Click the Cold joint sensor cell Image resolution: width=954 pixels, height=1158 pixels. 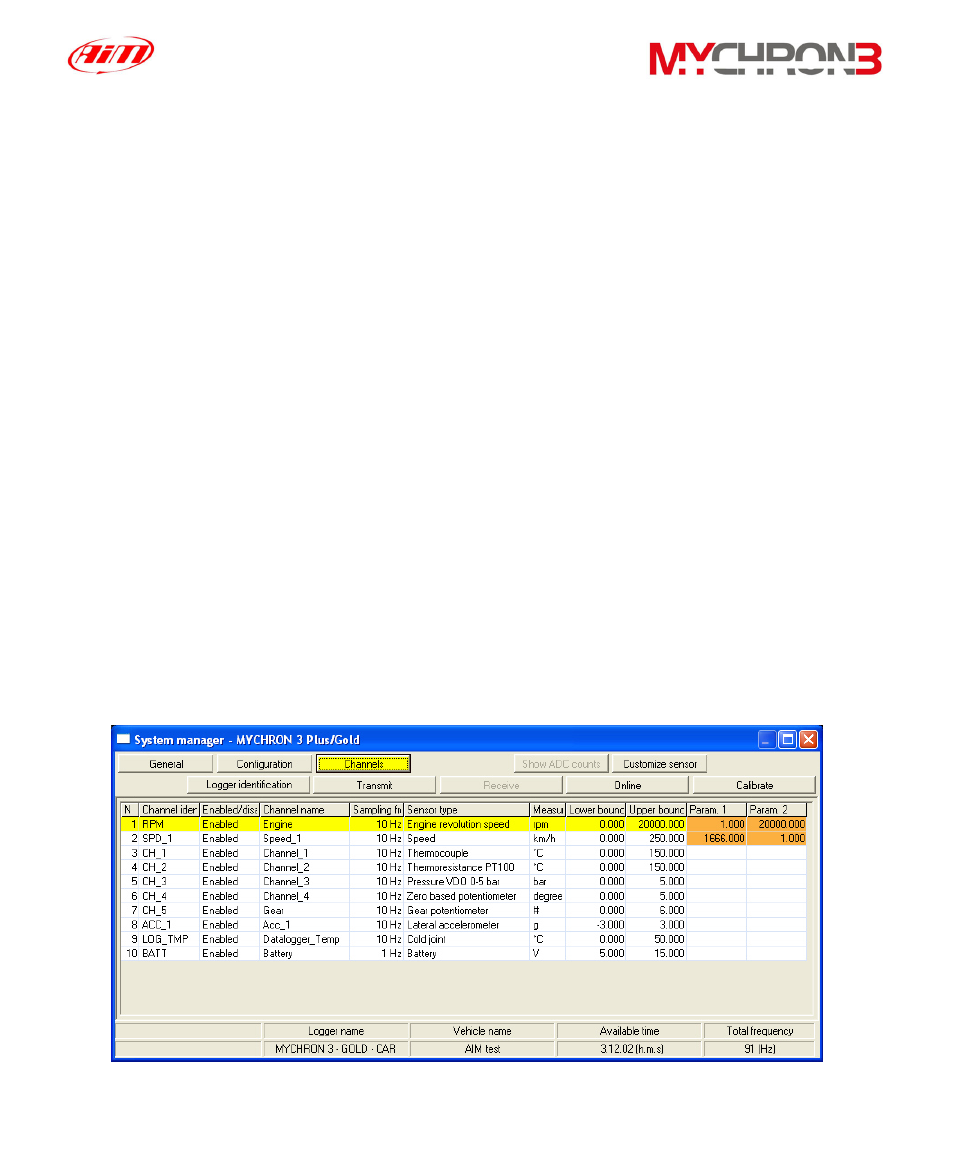point(467,939)
